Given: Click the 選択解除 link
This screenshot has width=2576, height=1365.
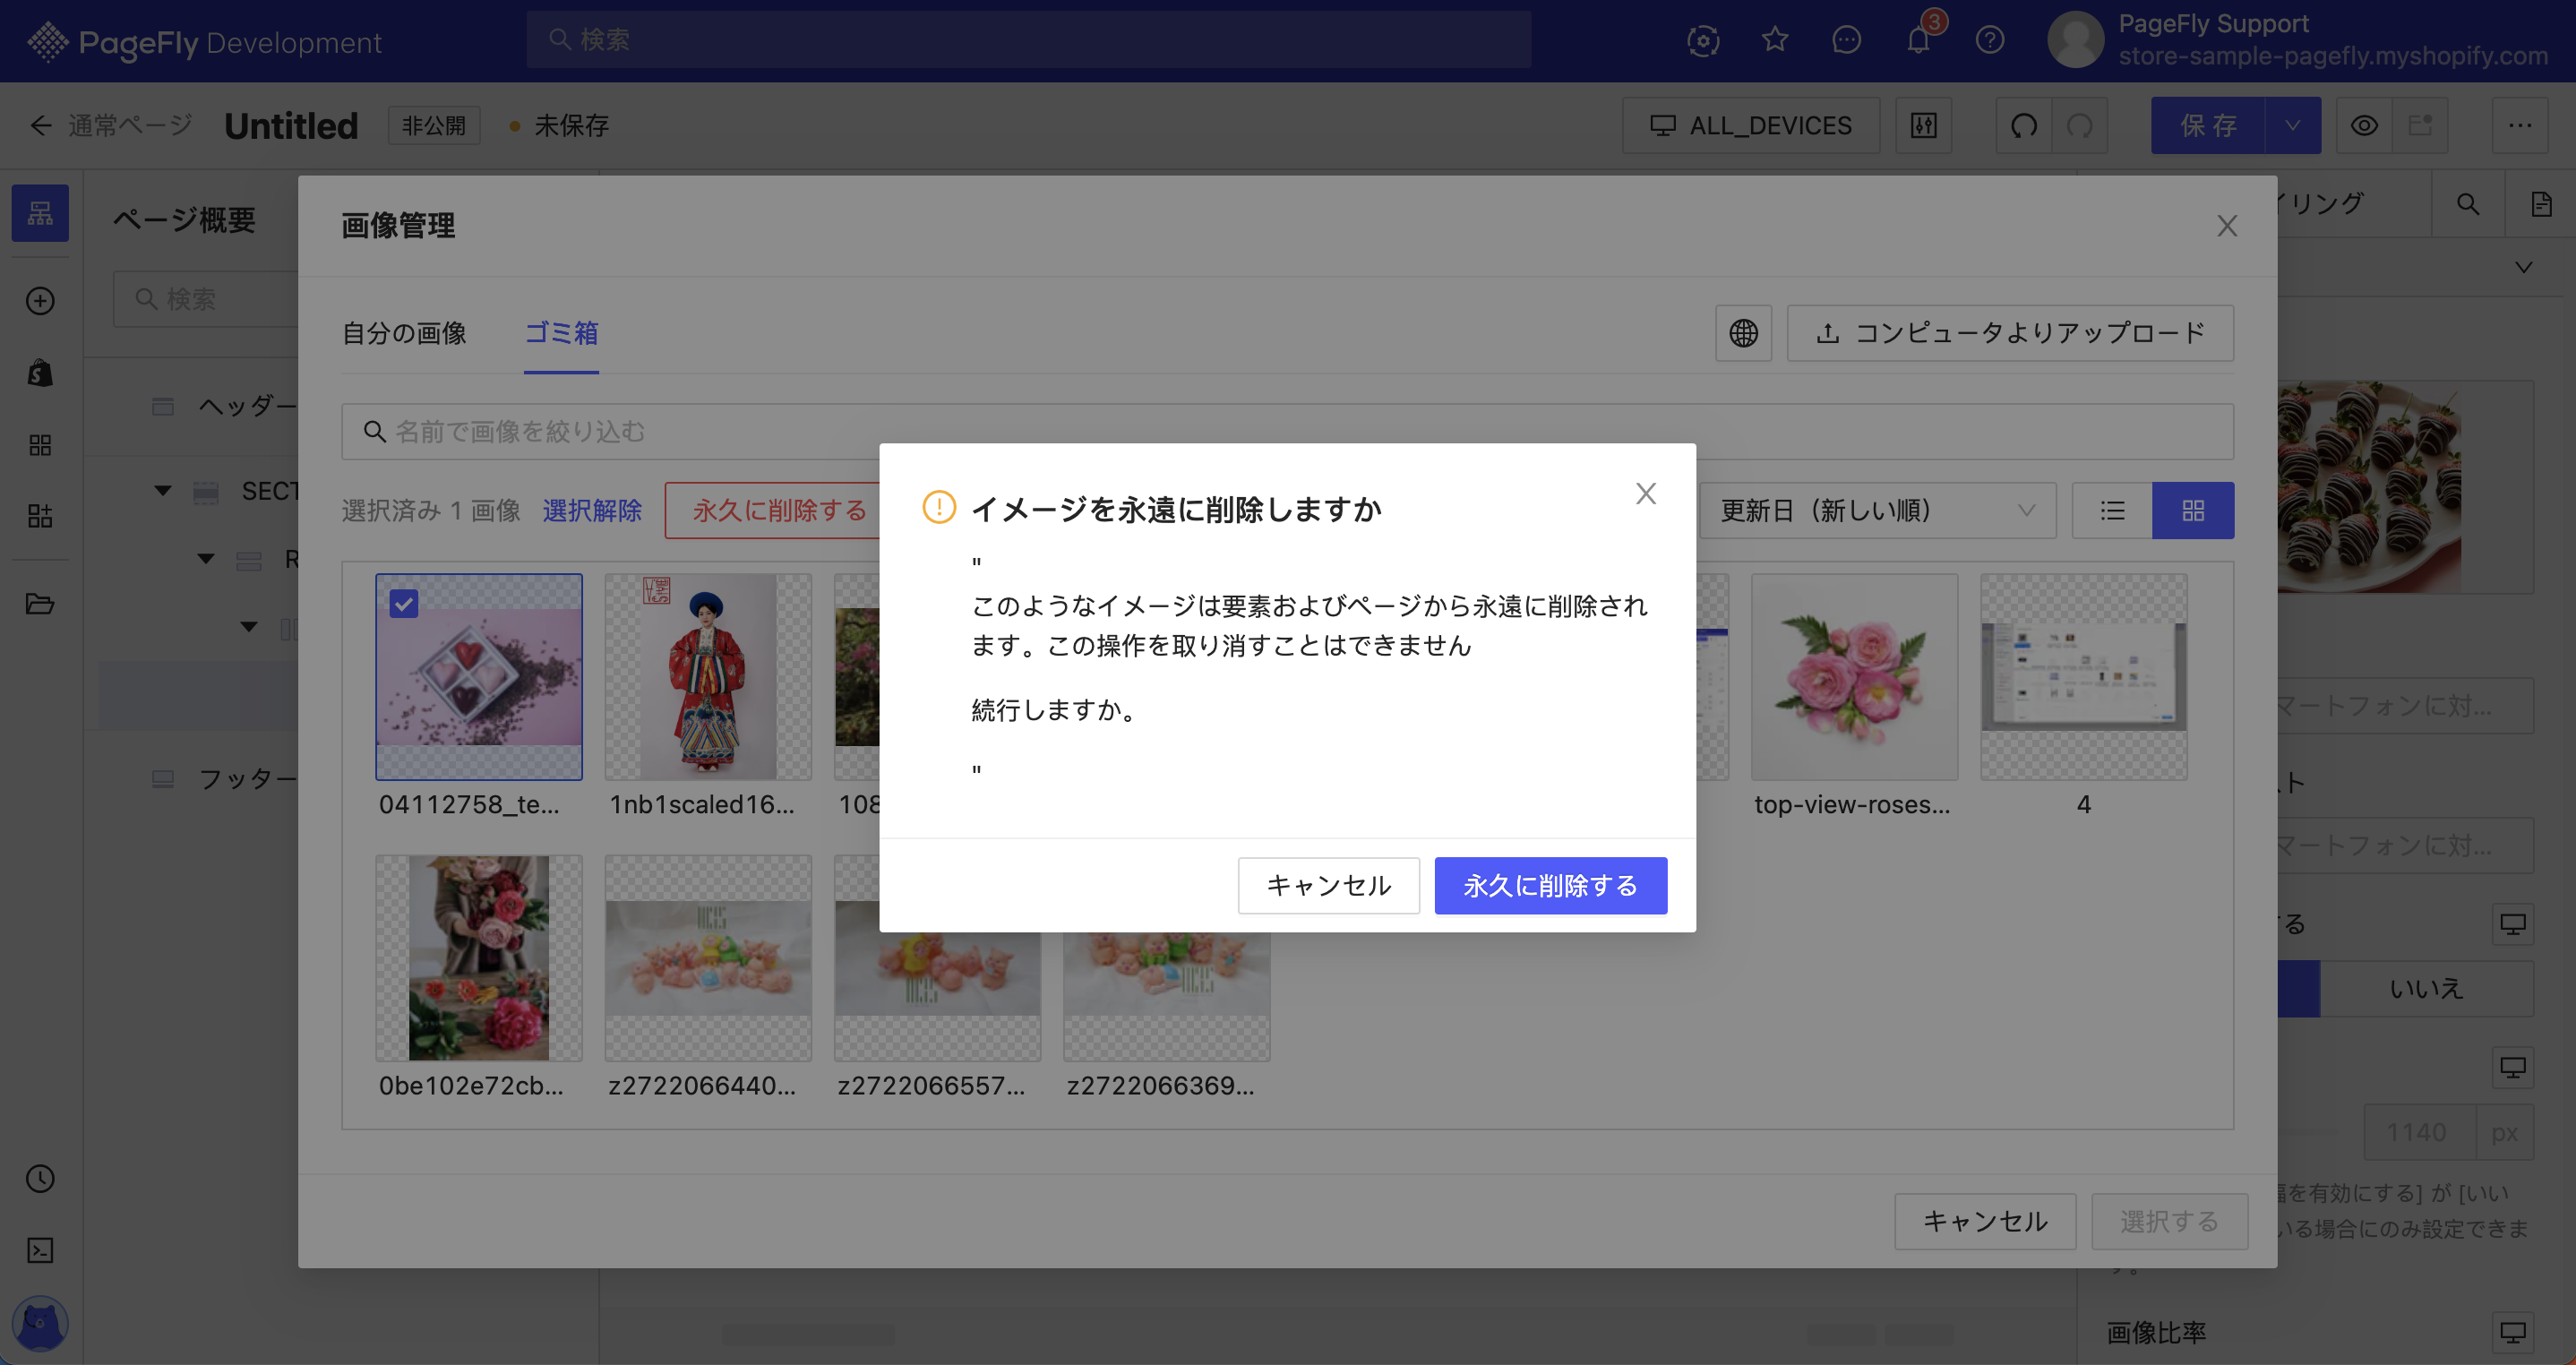Looking at the screenshot, I should click(x=592, y=510).
